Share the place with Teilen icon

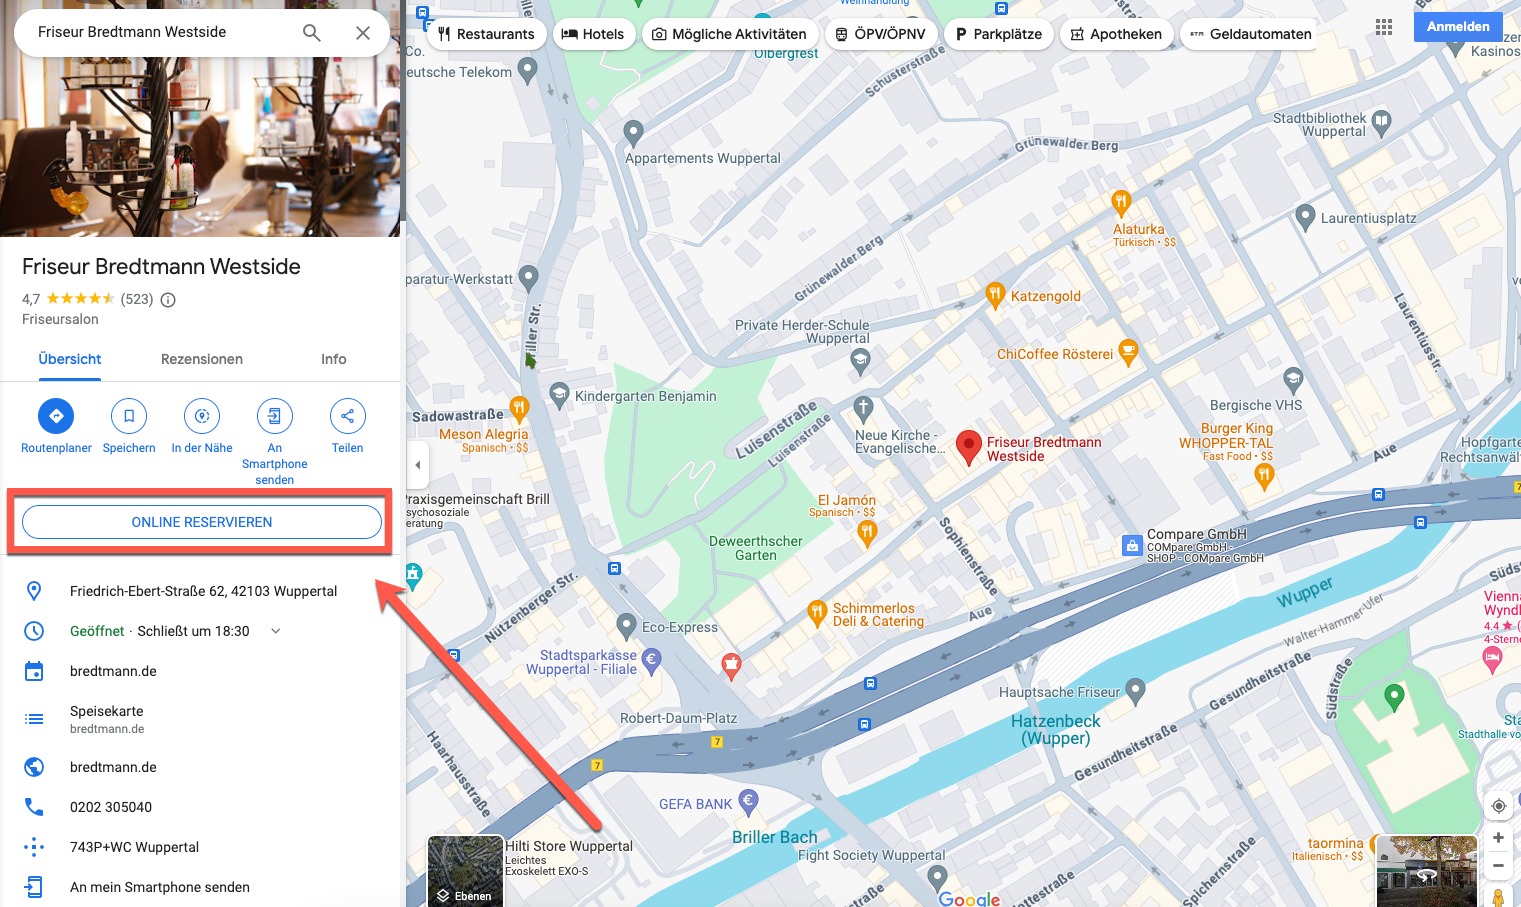point(348,416)
